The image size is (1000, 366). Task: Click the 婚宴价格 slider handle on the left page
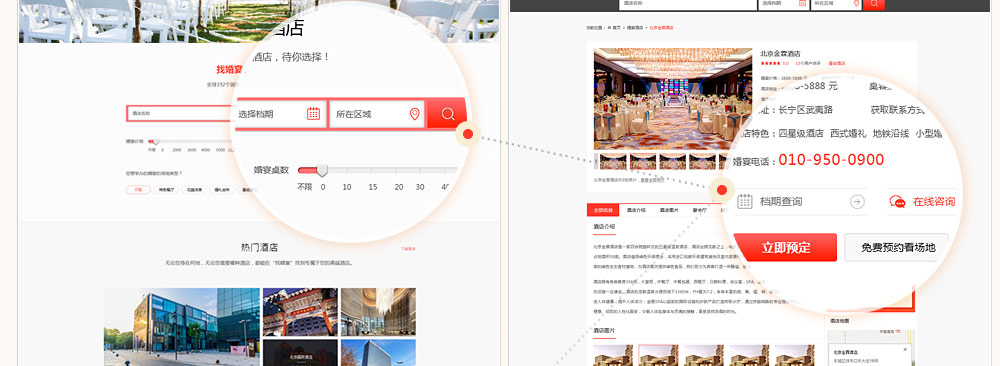[155, 142]
